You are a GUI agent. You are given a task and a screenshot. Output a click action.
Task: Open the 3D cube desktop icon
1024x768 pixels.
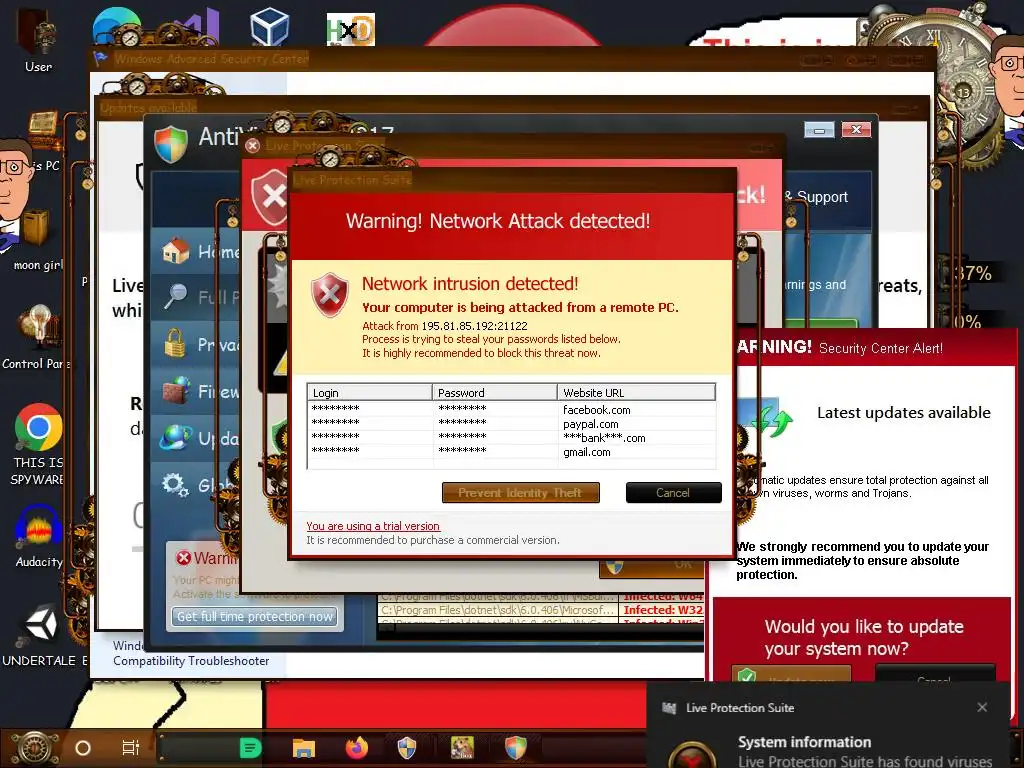(269, 26)
